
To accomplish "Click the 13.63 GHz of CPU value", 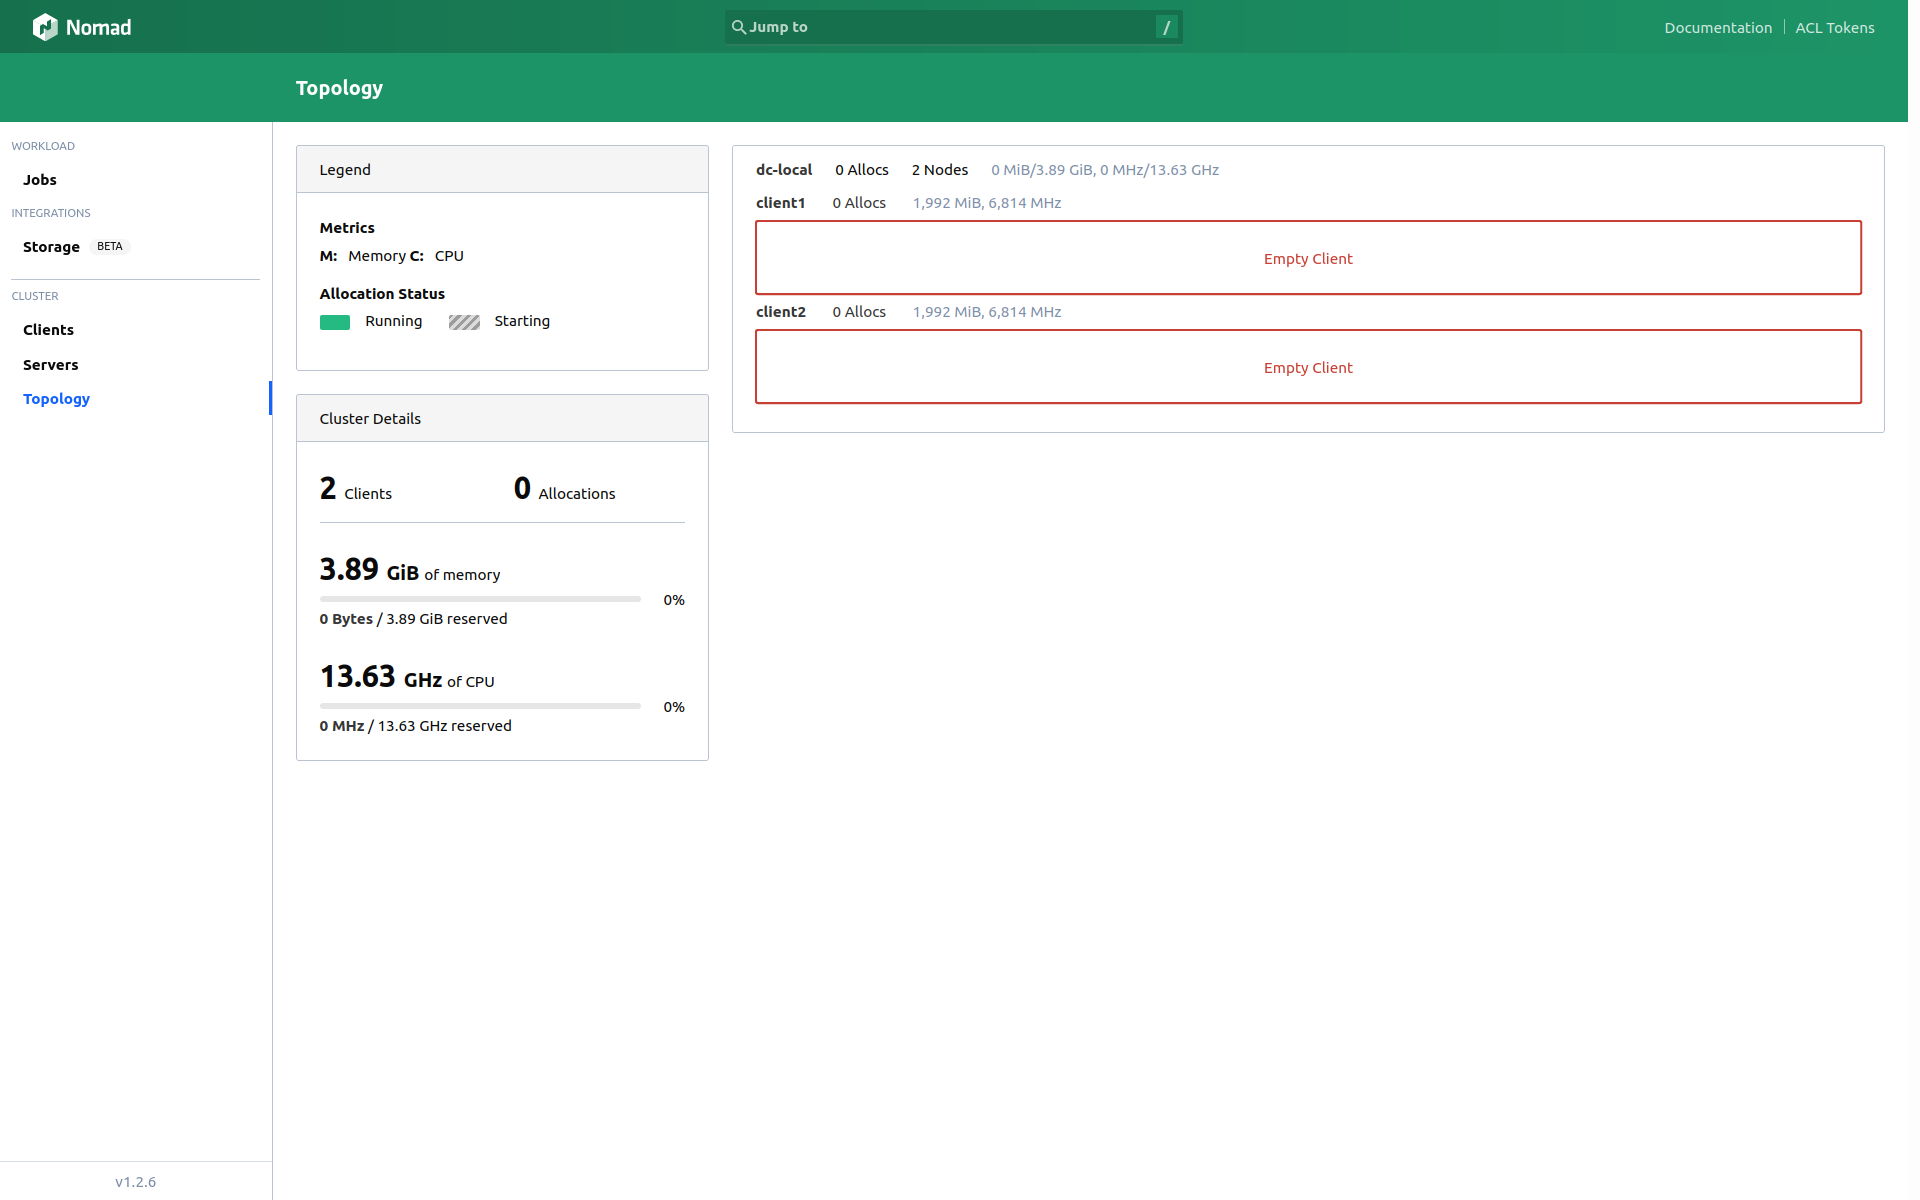I will (x=407, y=677).
